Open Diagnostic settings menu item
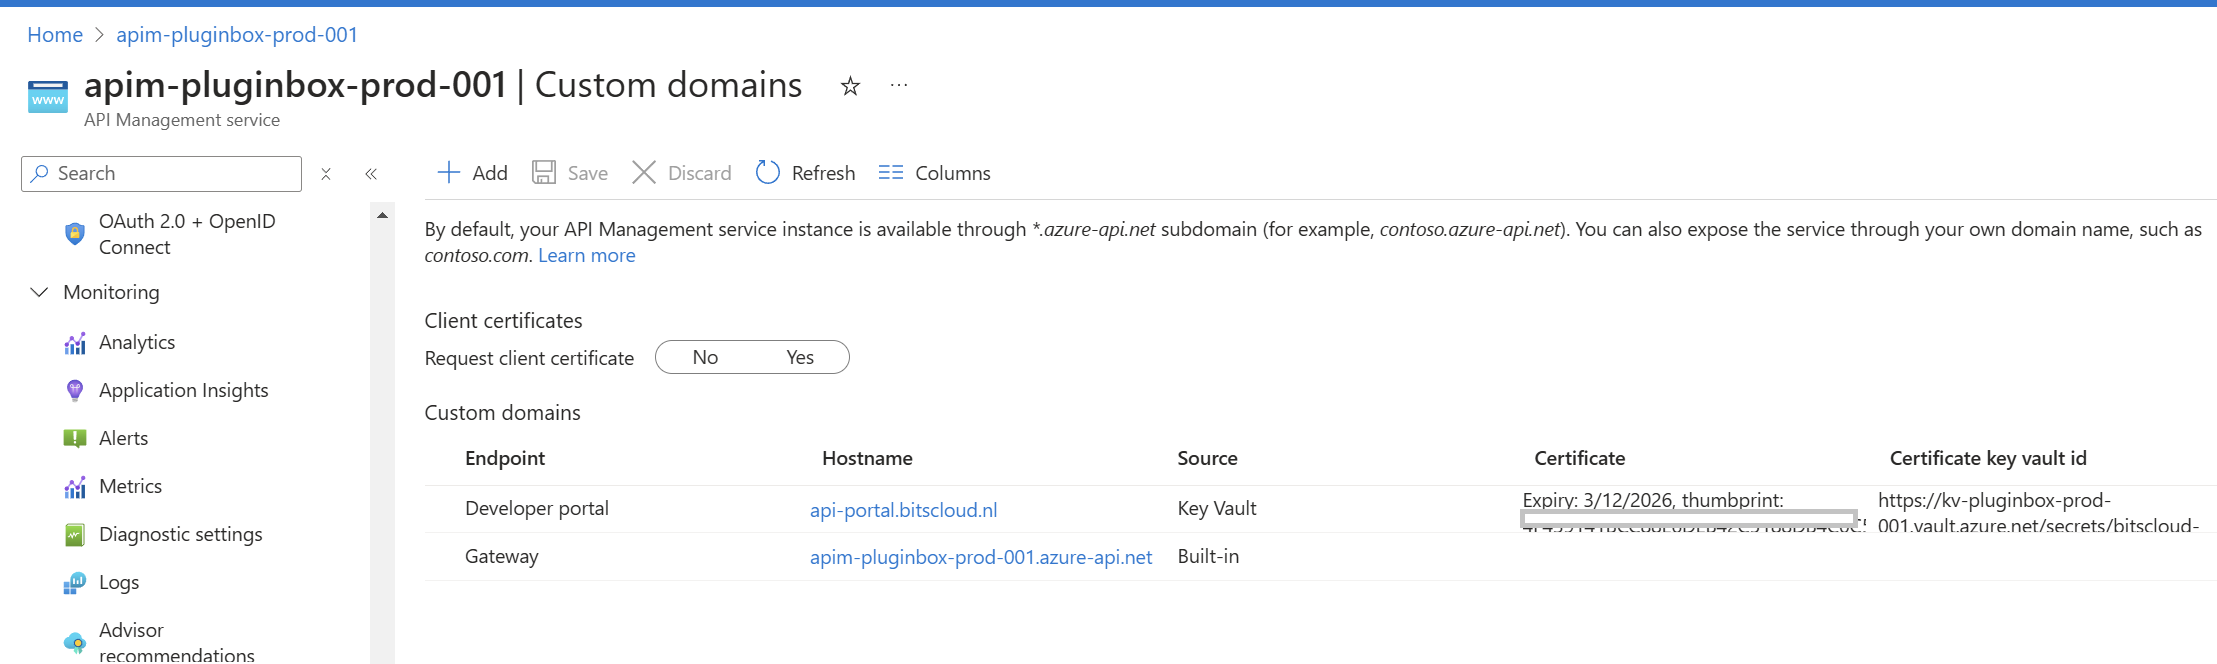This screenshot has width=2217, height=664. pyautogui.click(x=181, y=534)
